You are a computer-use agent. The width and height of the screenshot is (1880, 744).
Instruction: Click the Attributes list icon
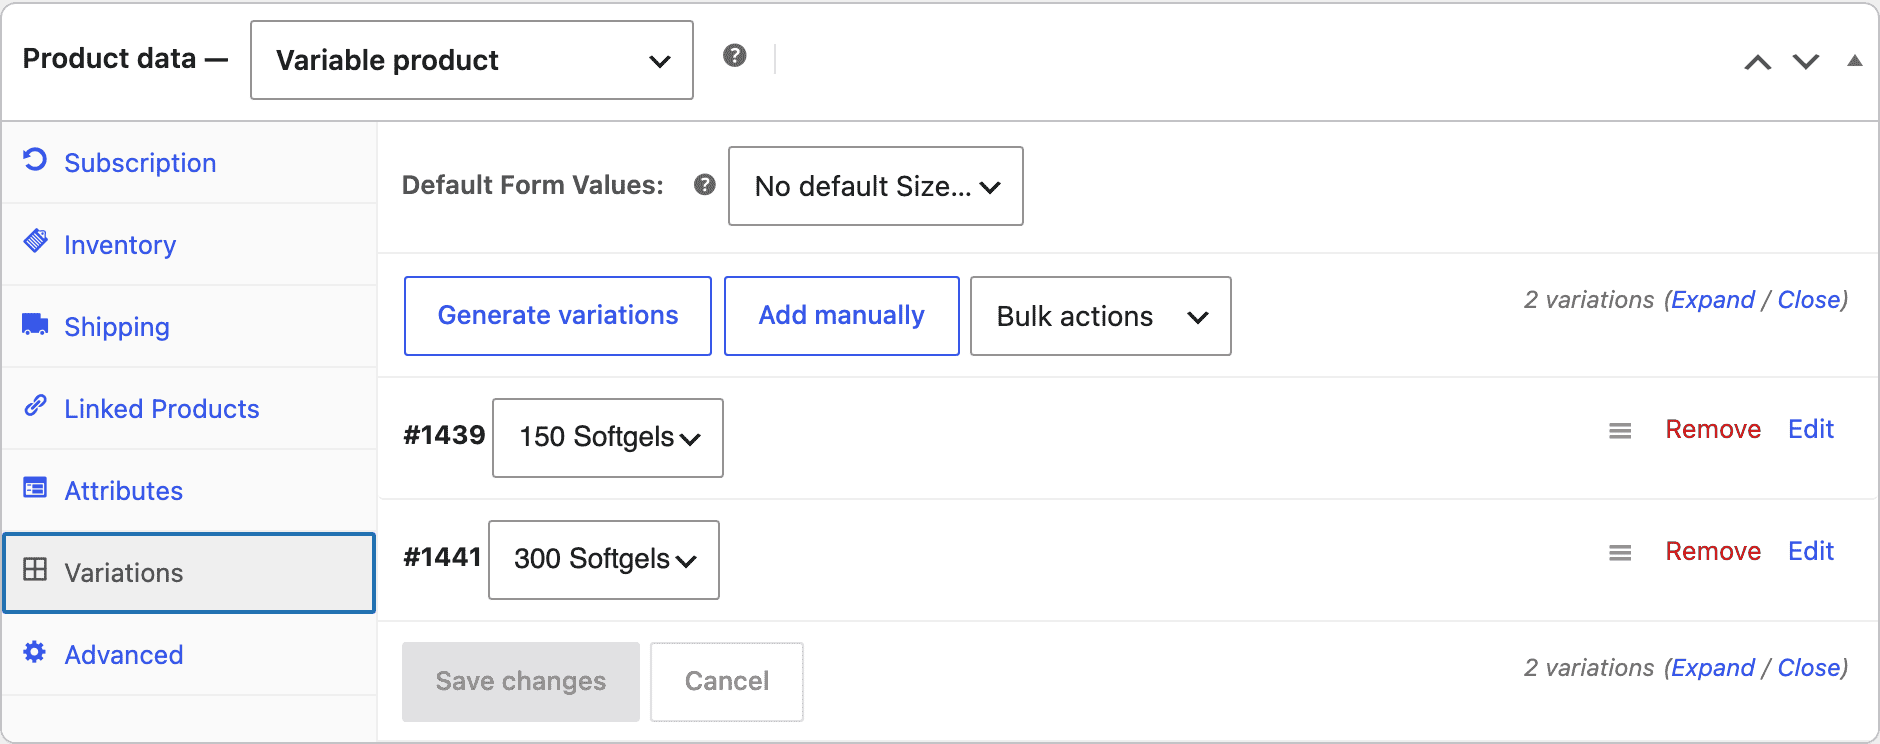tap(35, 488)
